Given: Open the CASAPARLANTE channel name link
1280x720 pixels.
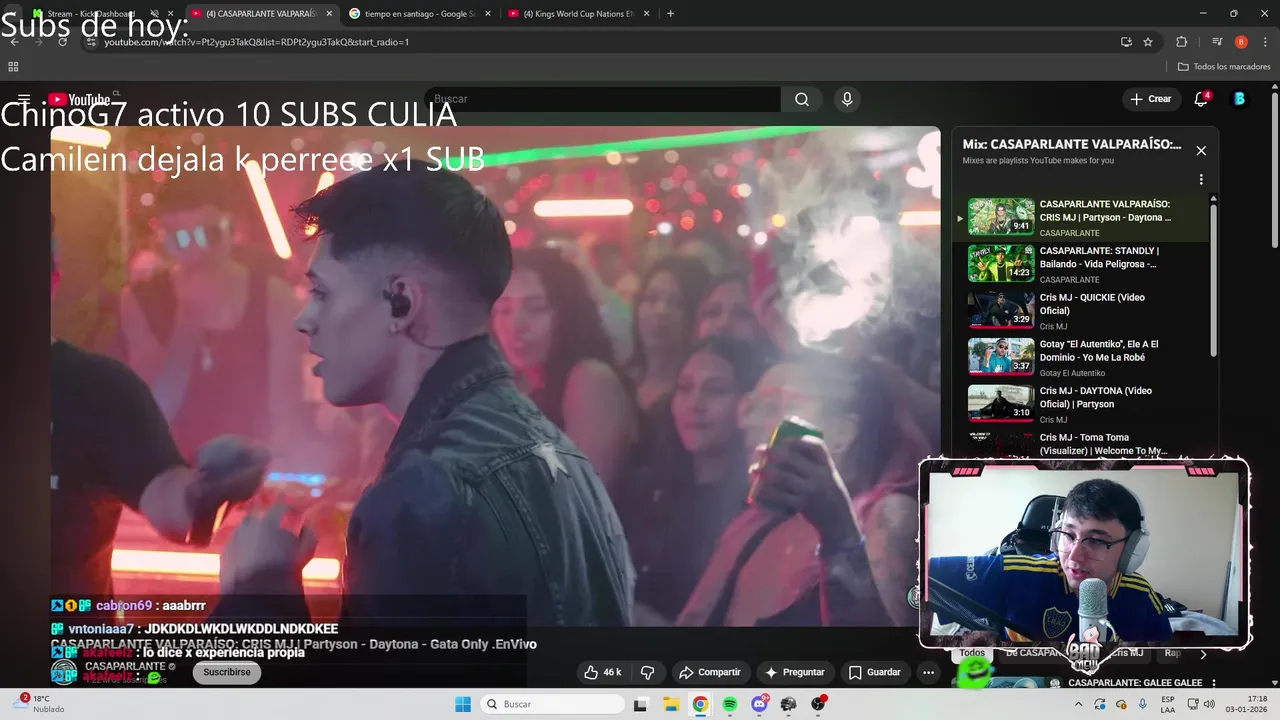Looking at the screenshot, I should click(125, 666).
